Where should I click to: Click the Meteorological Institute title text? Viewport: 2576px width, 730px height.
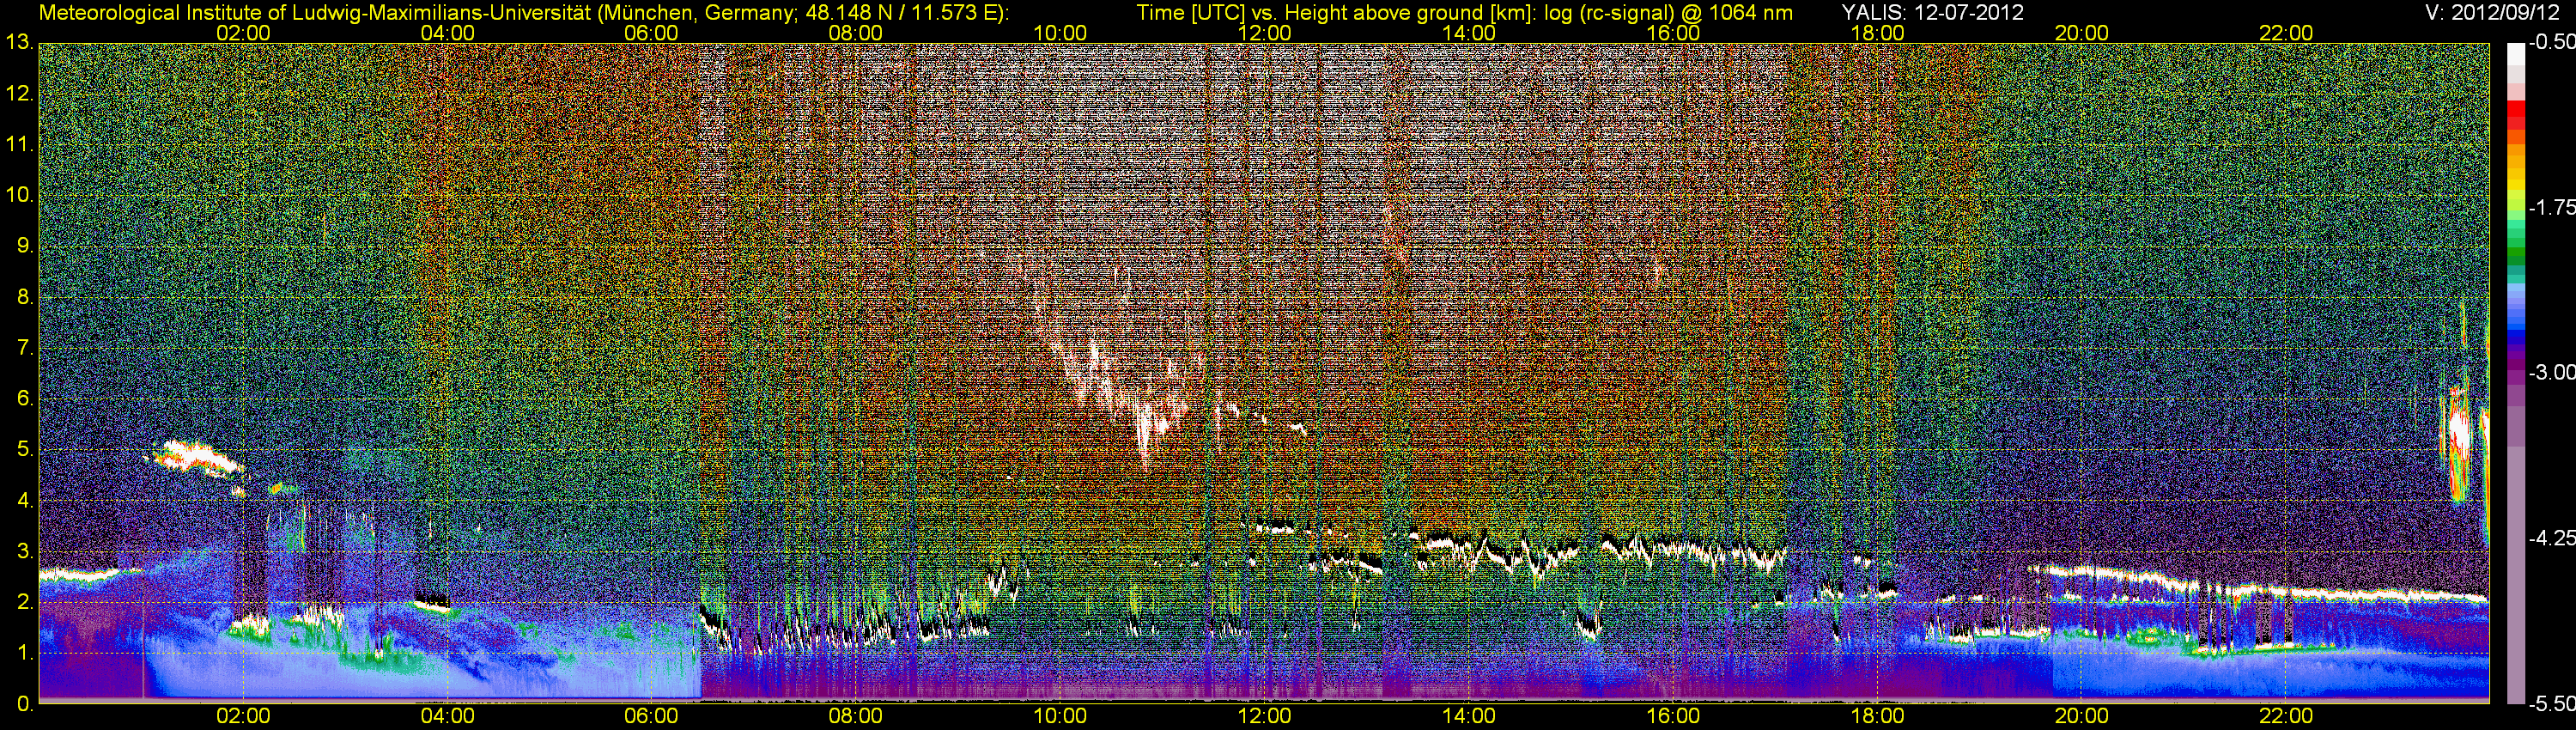click(x=524, y=13)
